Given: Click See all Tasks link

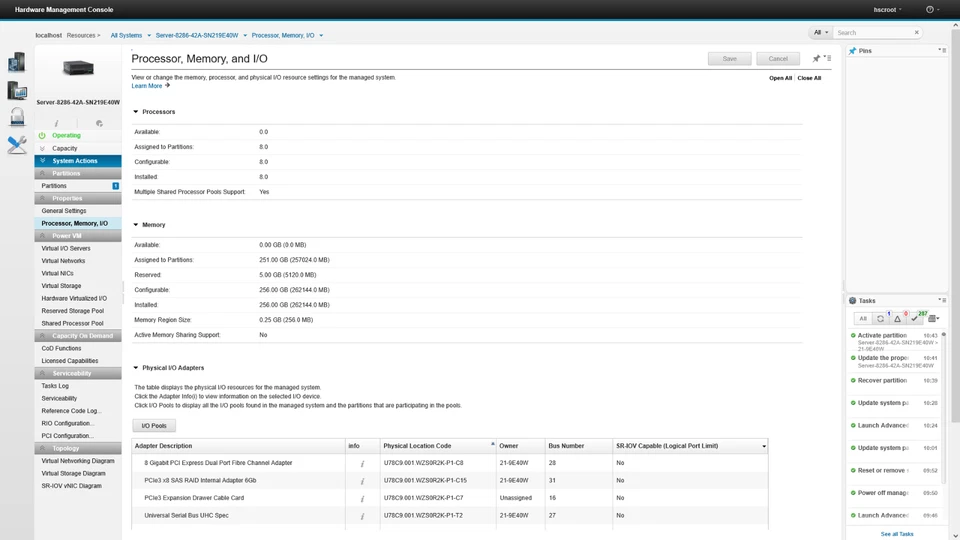Looking at the screenshot, I should click(x=896, y=534).
